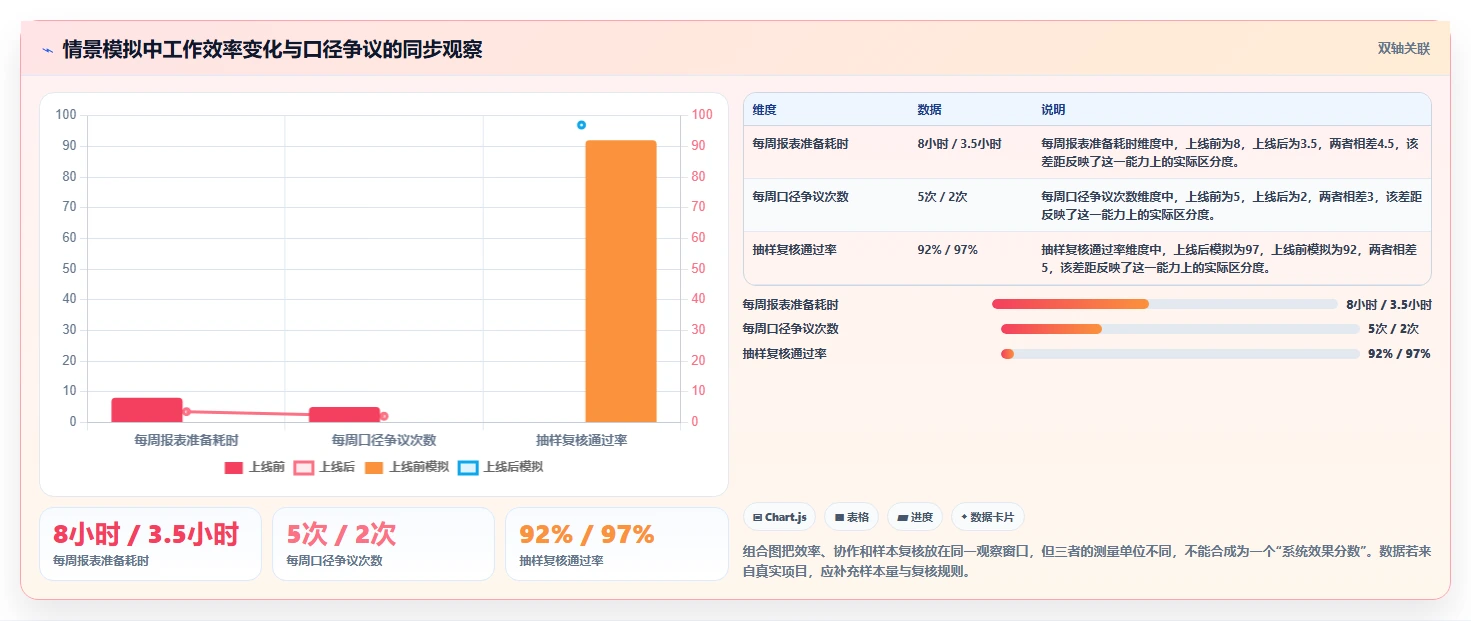Viewport: 1471px width, 621px height.
Task: Click 每周口径争议次数 x-axis label on chart
Action: coord(384,440)
